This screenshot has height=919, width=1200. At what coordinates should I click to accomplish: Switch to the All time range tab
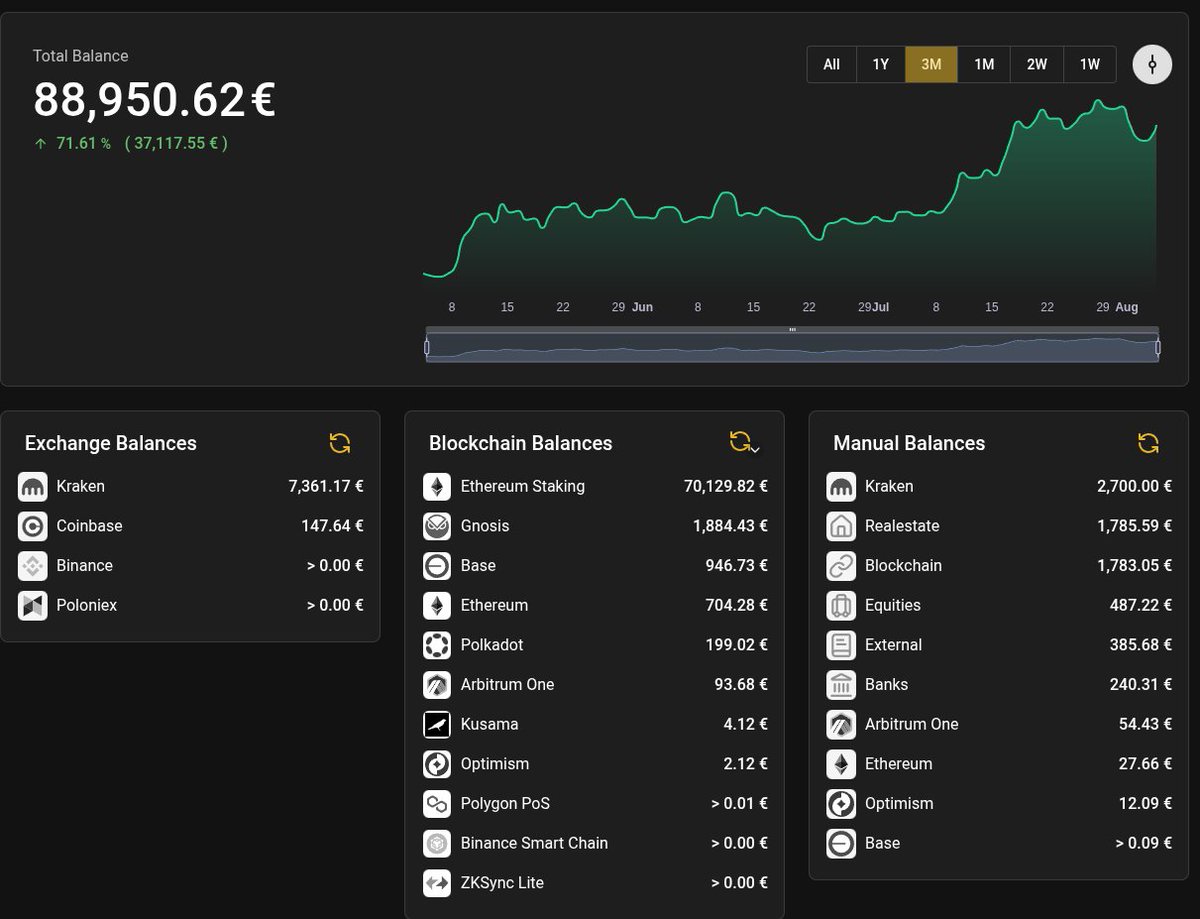pos(831,64)
